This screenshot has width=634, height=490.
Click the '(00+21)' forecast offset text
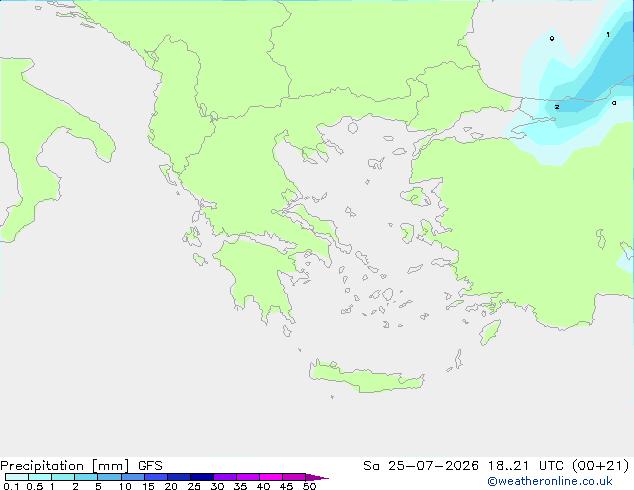click(x=601, y=466)
